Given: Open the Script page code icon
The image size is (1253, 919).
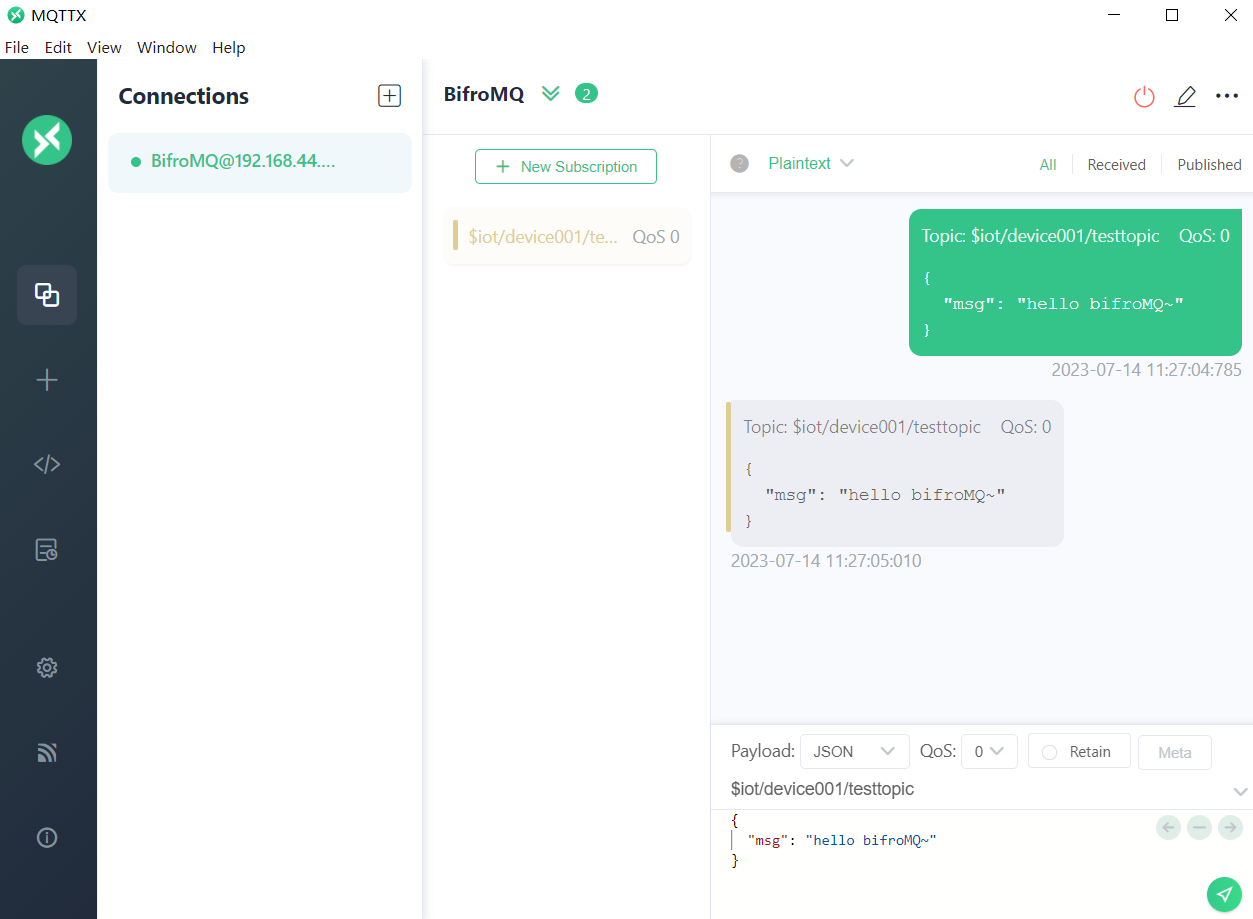Looking at the screenshot, I should point(47,464).
